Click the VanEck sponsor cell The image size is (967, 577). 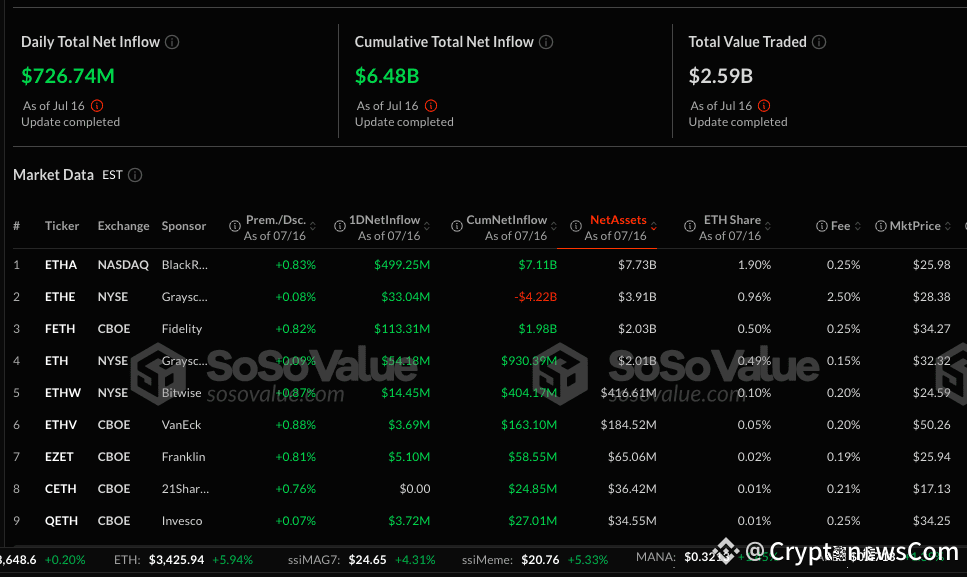181,425
